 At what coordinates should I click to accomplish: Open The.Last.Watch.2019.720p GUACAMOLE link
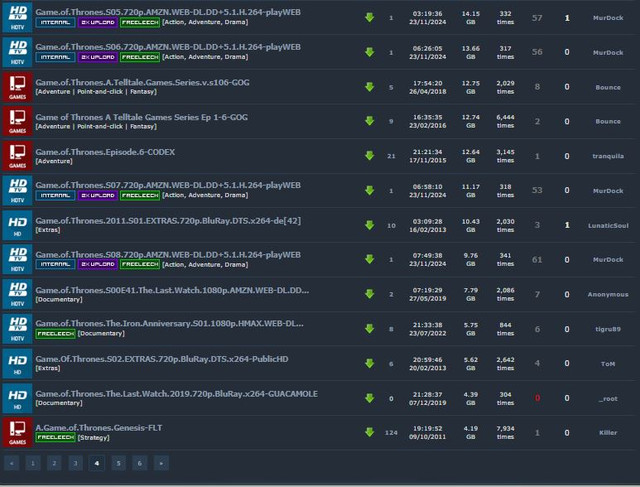pyautogui.click(x=176, y=394)
